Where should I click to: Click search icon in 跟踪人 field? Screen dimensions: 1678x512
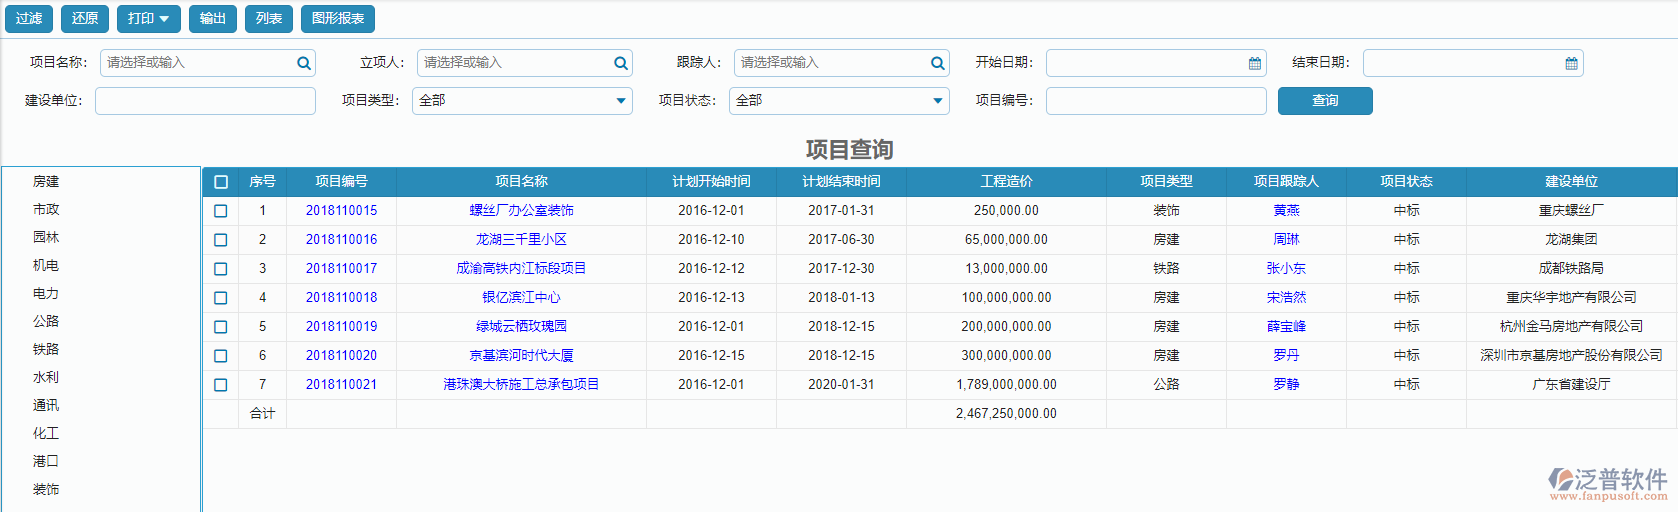tap(937, 63)
